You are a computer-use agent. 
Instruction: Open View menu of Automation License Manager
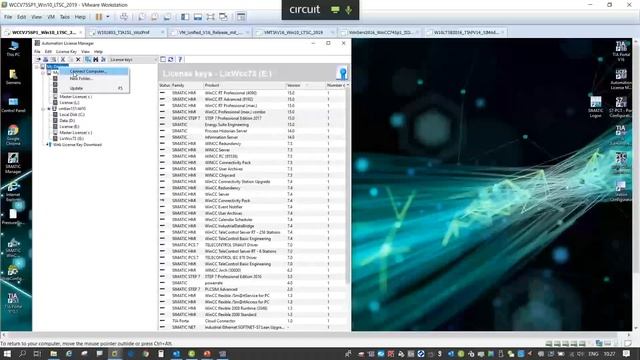pos(85,52)
